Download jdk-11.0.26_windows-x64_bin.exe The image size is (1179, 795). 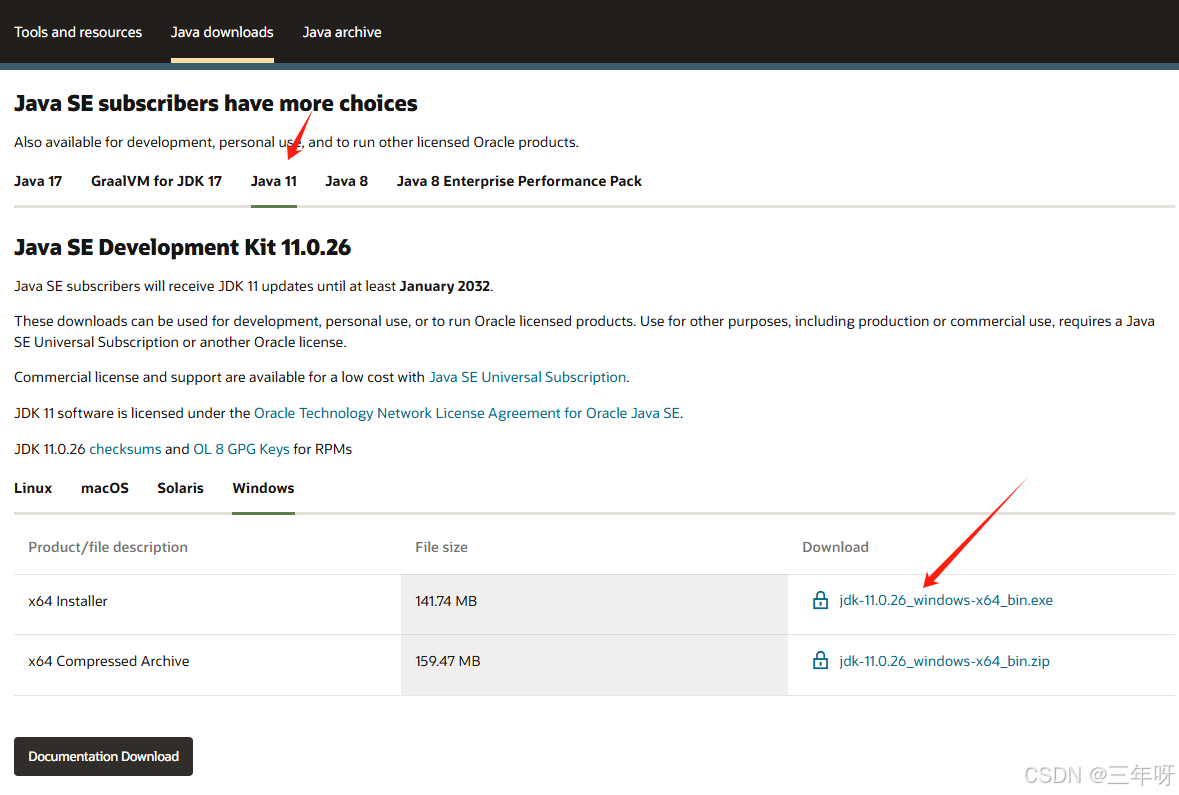click(x=946, y=600)
